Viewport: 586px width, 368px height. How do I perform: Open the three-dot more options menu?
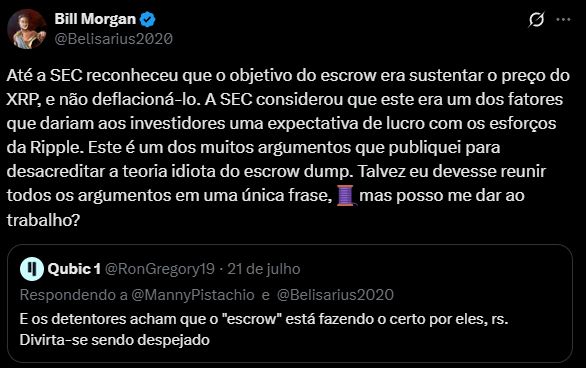(563, 19)
